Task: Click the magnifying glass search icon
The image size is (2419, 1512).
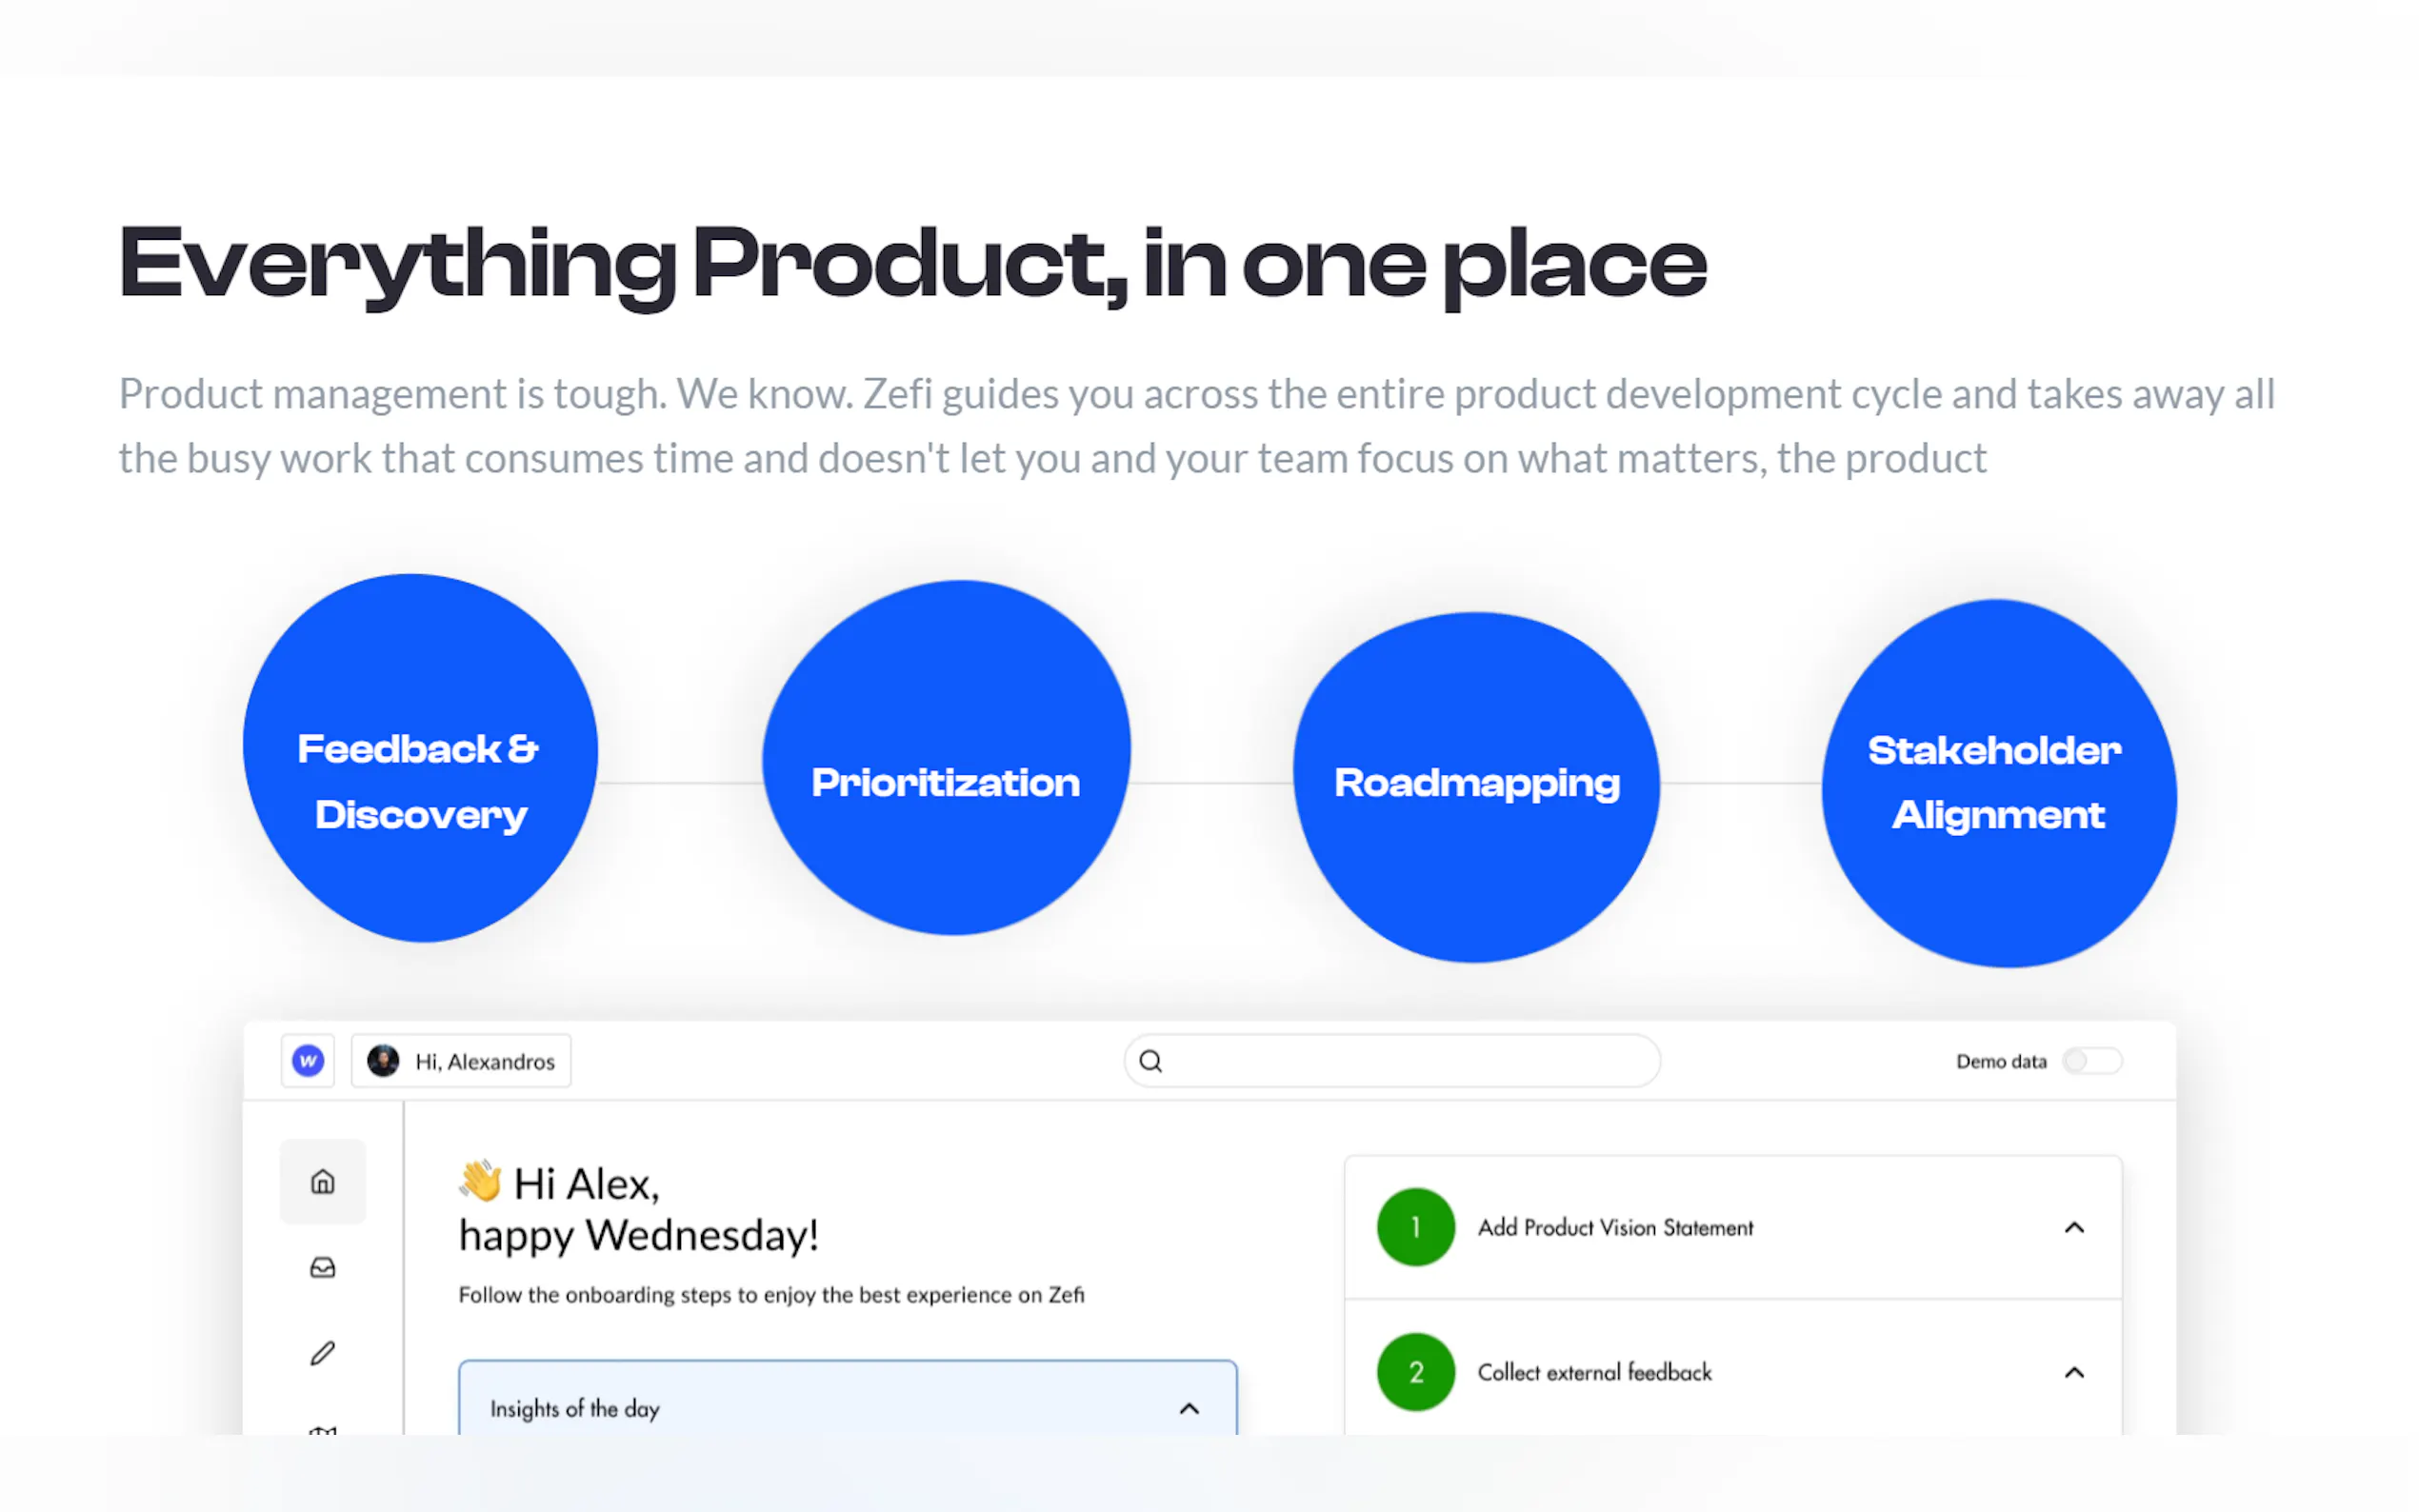Action: [1151, 1061]
